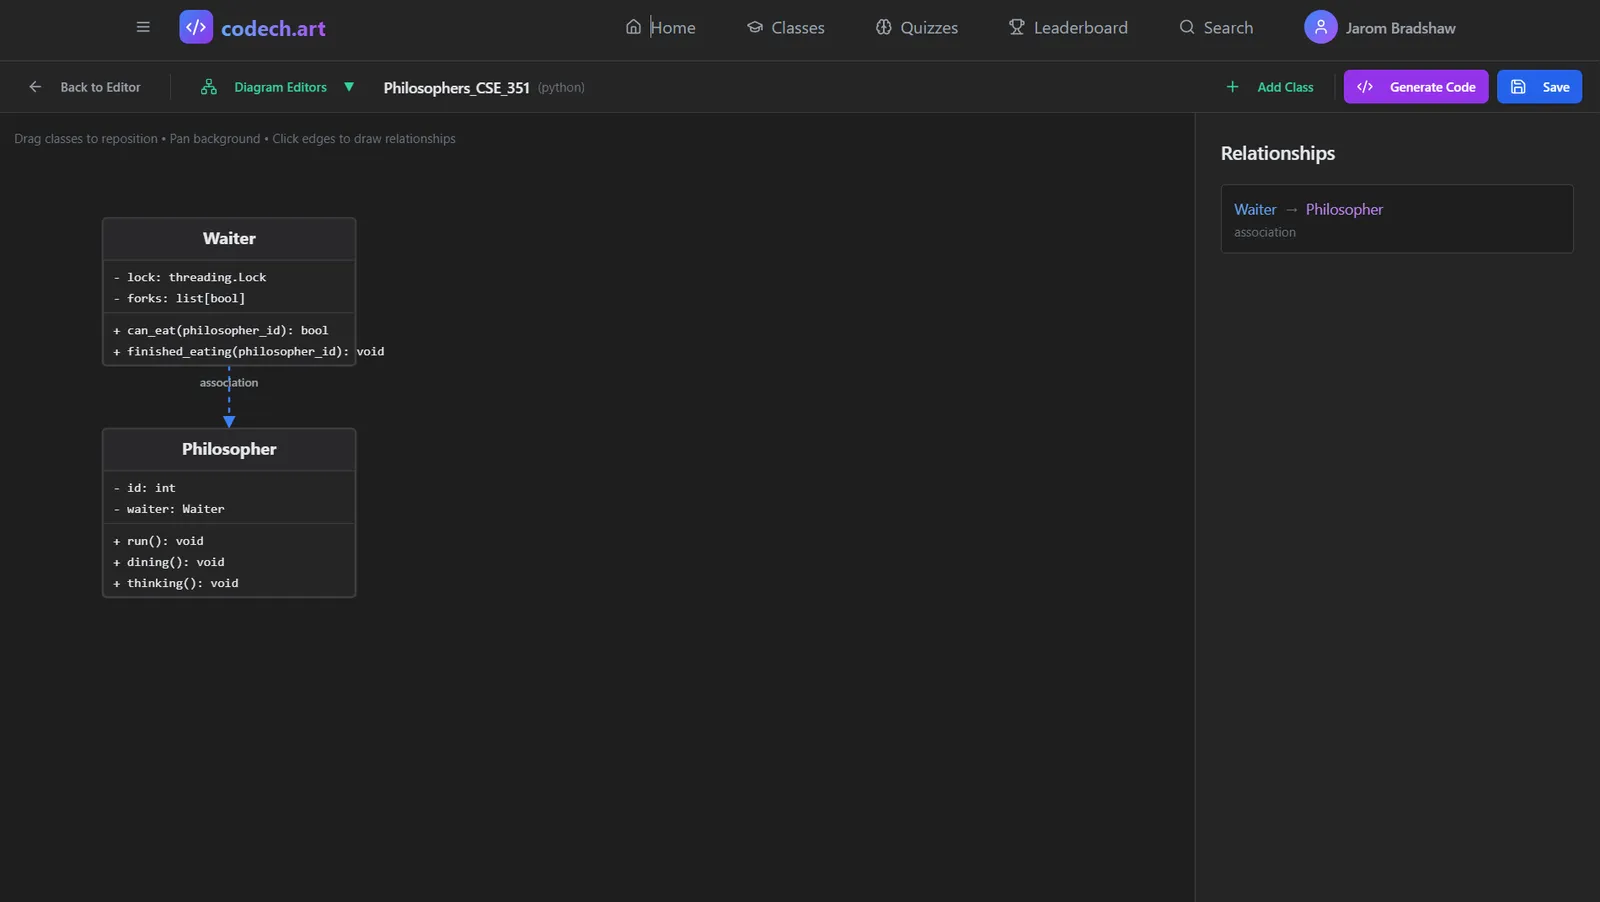The width and height of the screenshot is (1600, 902).
Task: Expand the Diagram Editors dropdown arrow
Action: tap(349, 87)
